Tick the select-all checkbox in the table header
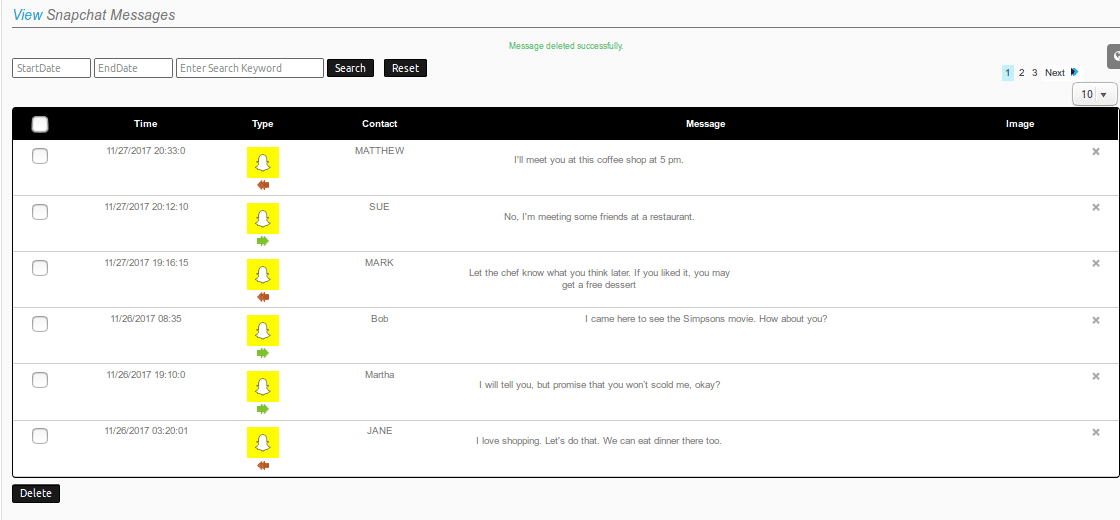The height and width of the screenshot is (520, 1120). (40, 124)
